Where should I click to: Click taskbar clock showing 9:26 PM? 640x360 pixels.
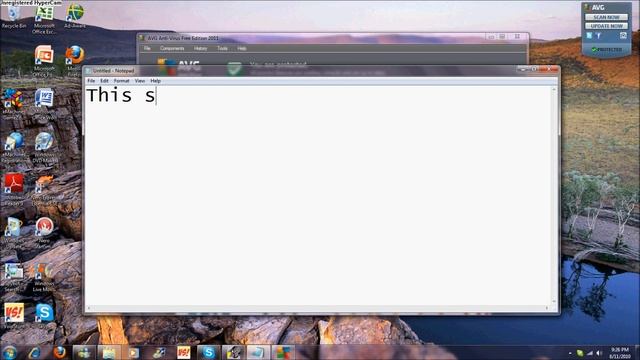pyautogui.click(x=620, y=353)
